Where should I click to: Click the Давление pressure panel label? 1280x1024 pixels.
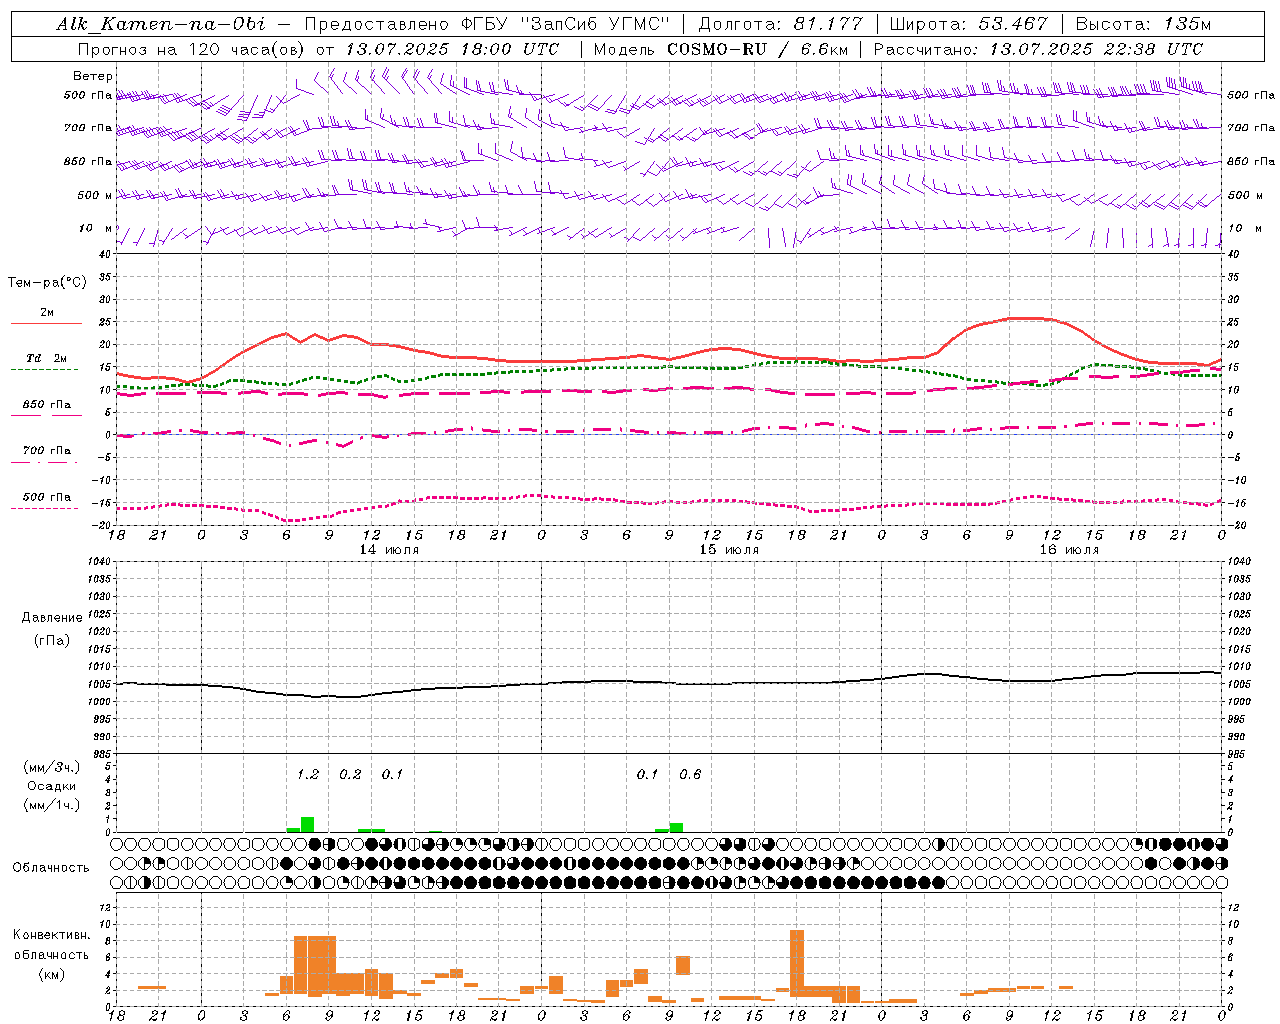(52, 618)
